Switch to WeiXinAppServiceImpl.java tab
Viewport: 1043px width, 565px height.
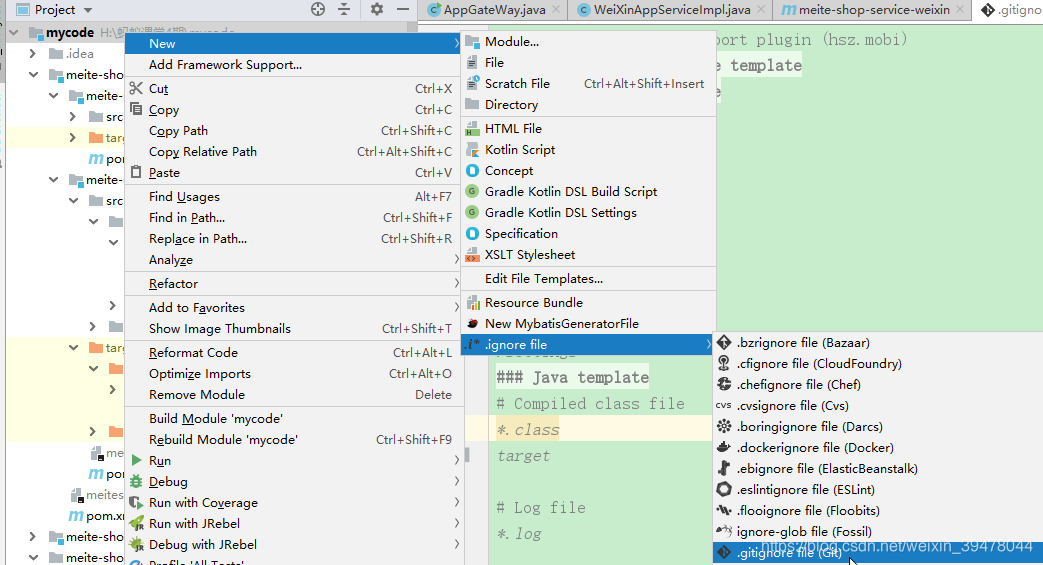point(670,9)
